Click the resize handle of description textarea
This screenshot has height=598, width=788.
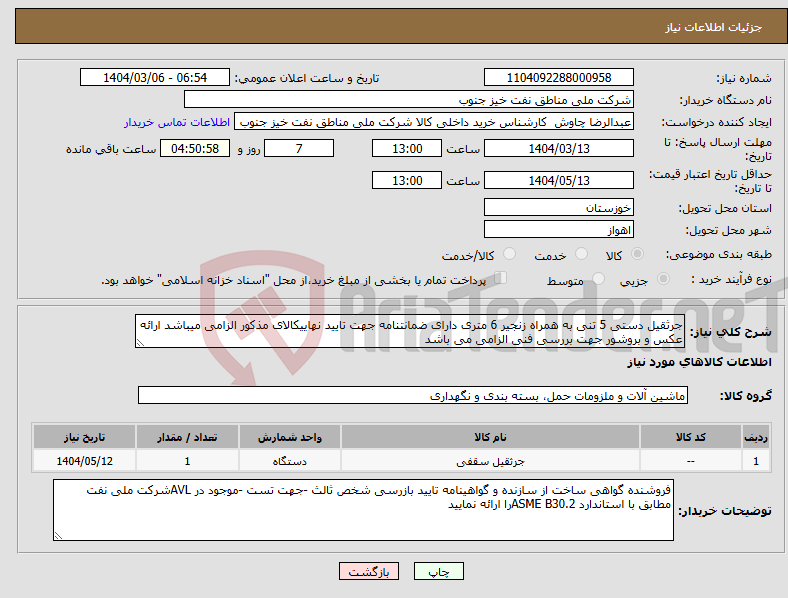(140, 343)
